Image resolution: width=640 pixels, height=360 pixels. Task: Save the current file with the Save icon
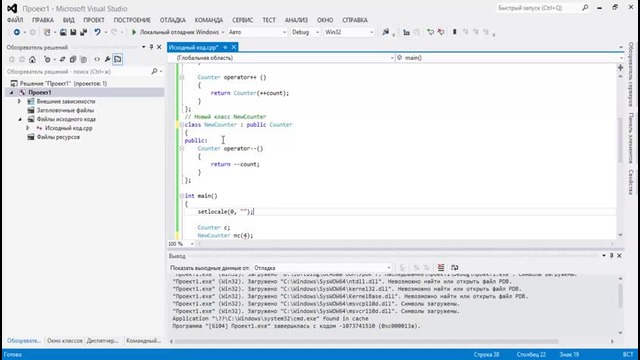[x=73, y=32]
